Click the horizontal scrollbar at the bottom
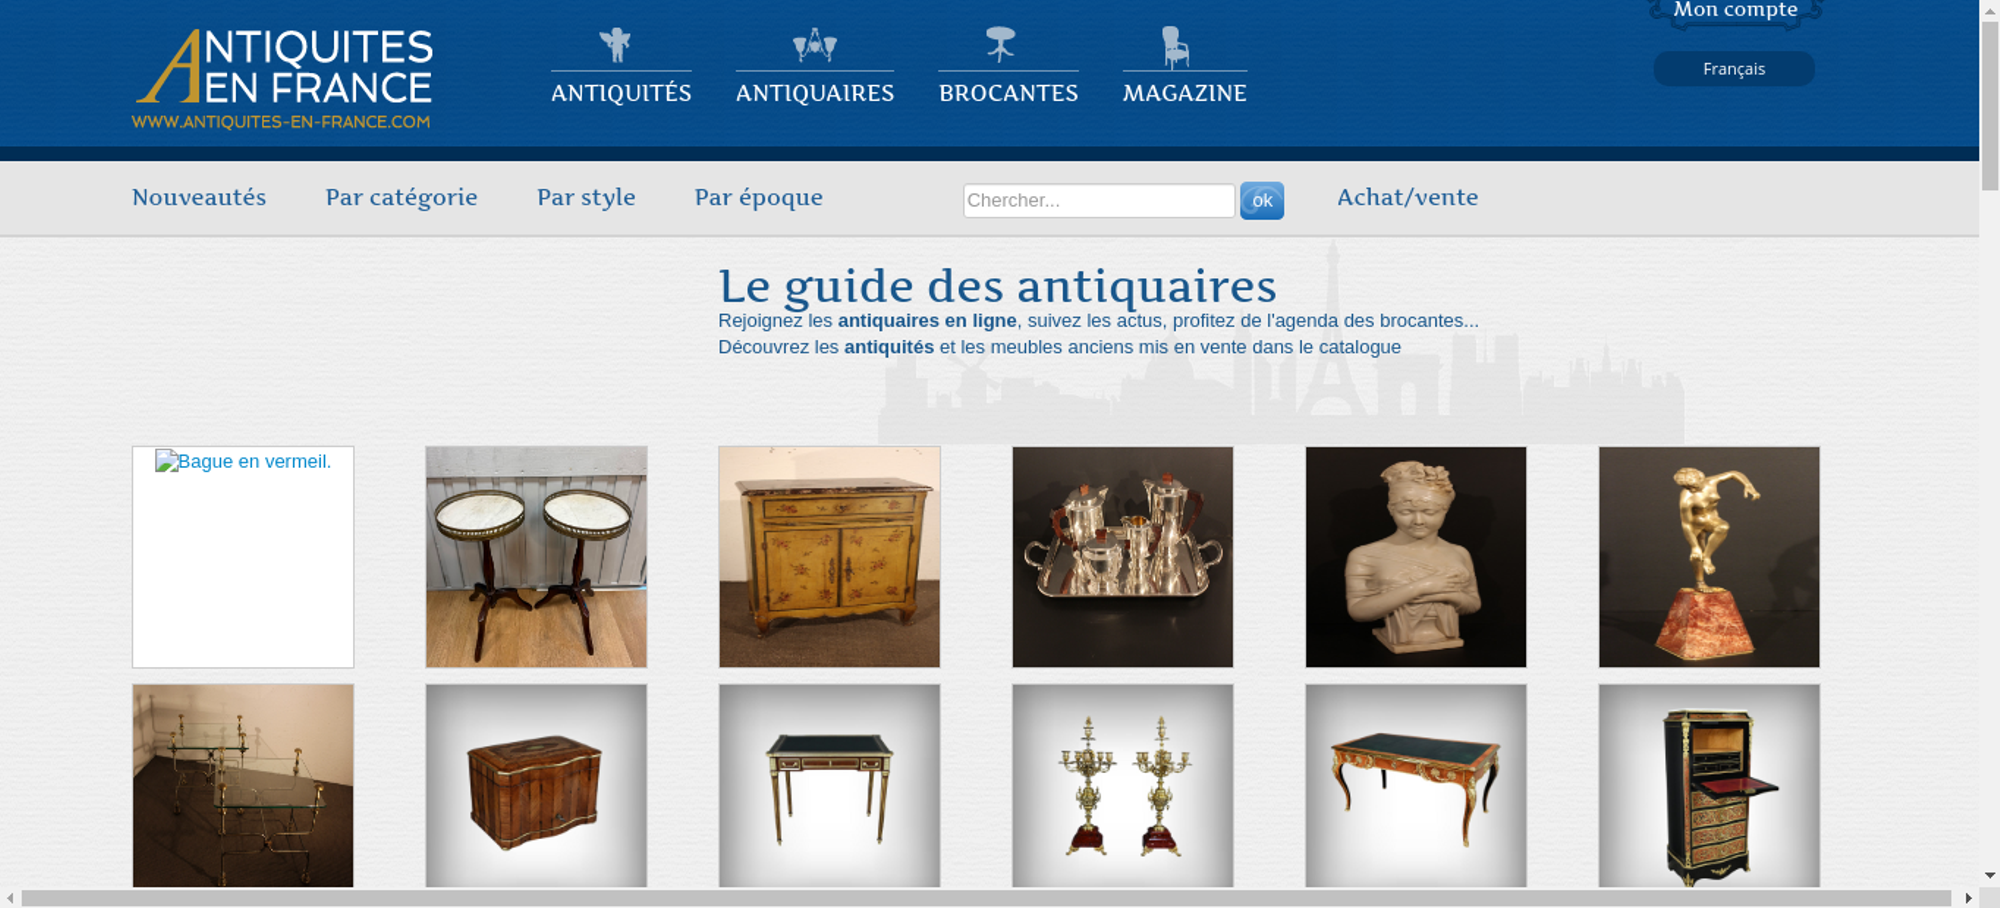This screenshot has width=2000, height=908. pos(986,898)
